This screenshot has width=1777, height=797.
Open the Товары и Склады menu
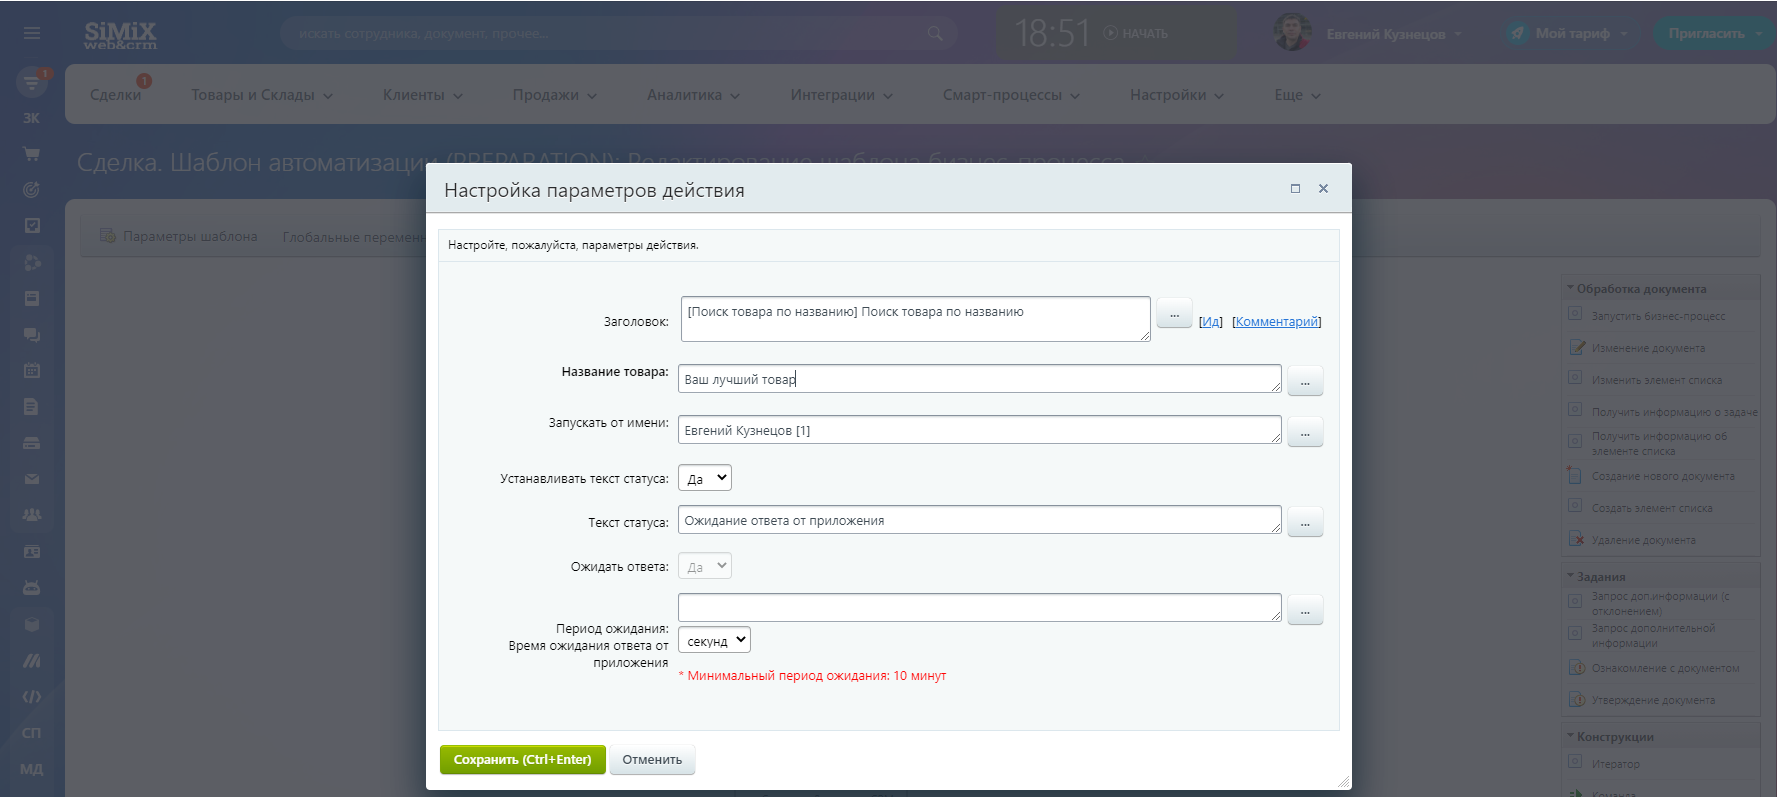pos(262,95)
